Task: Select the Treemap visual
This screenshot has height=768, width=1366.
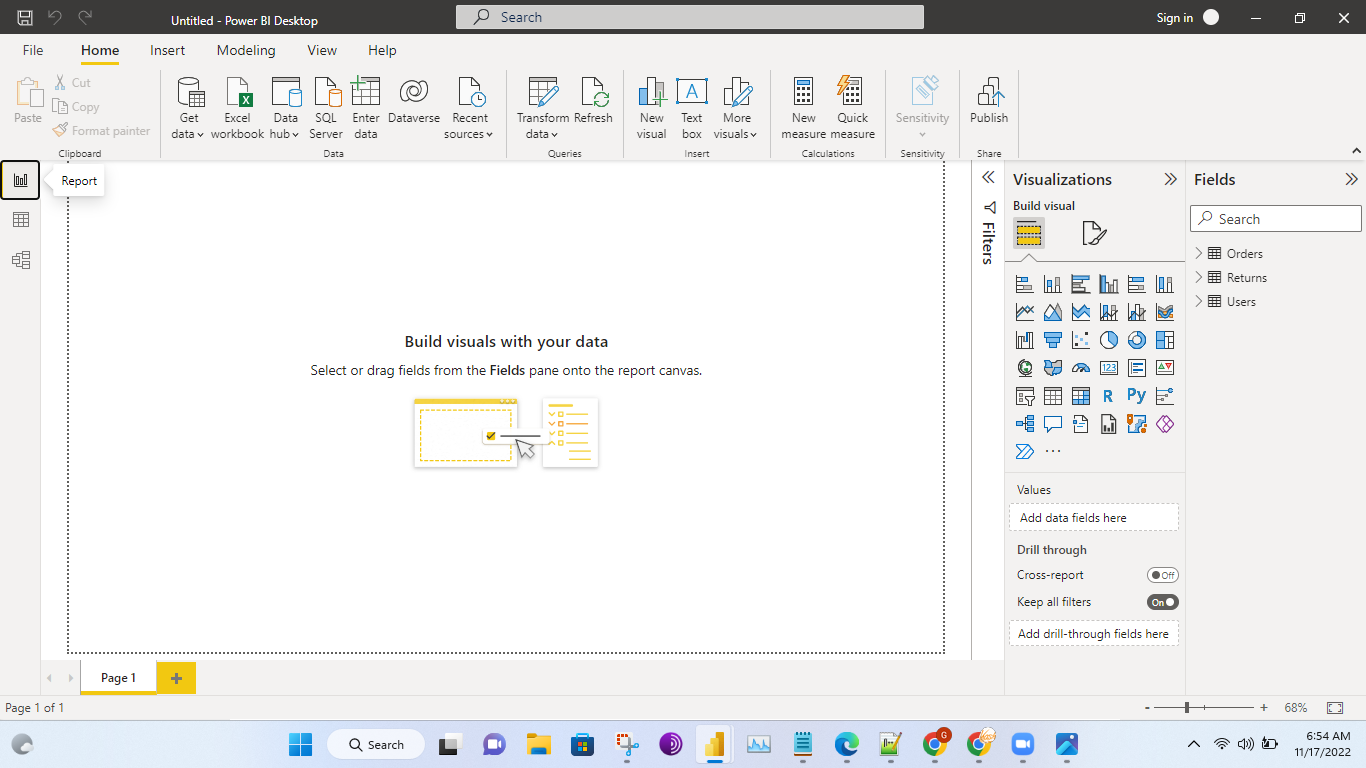Action: click(x=1164, y=341)
